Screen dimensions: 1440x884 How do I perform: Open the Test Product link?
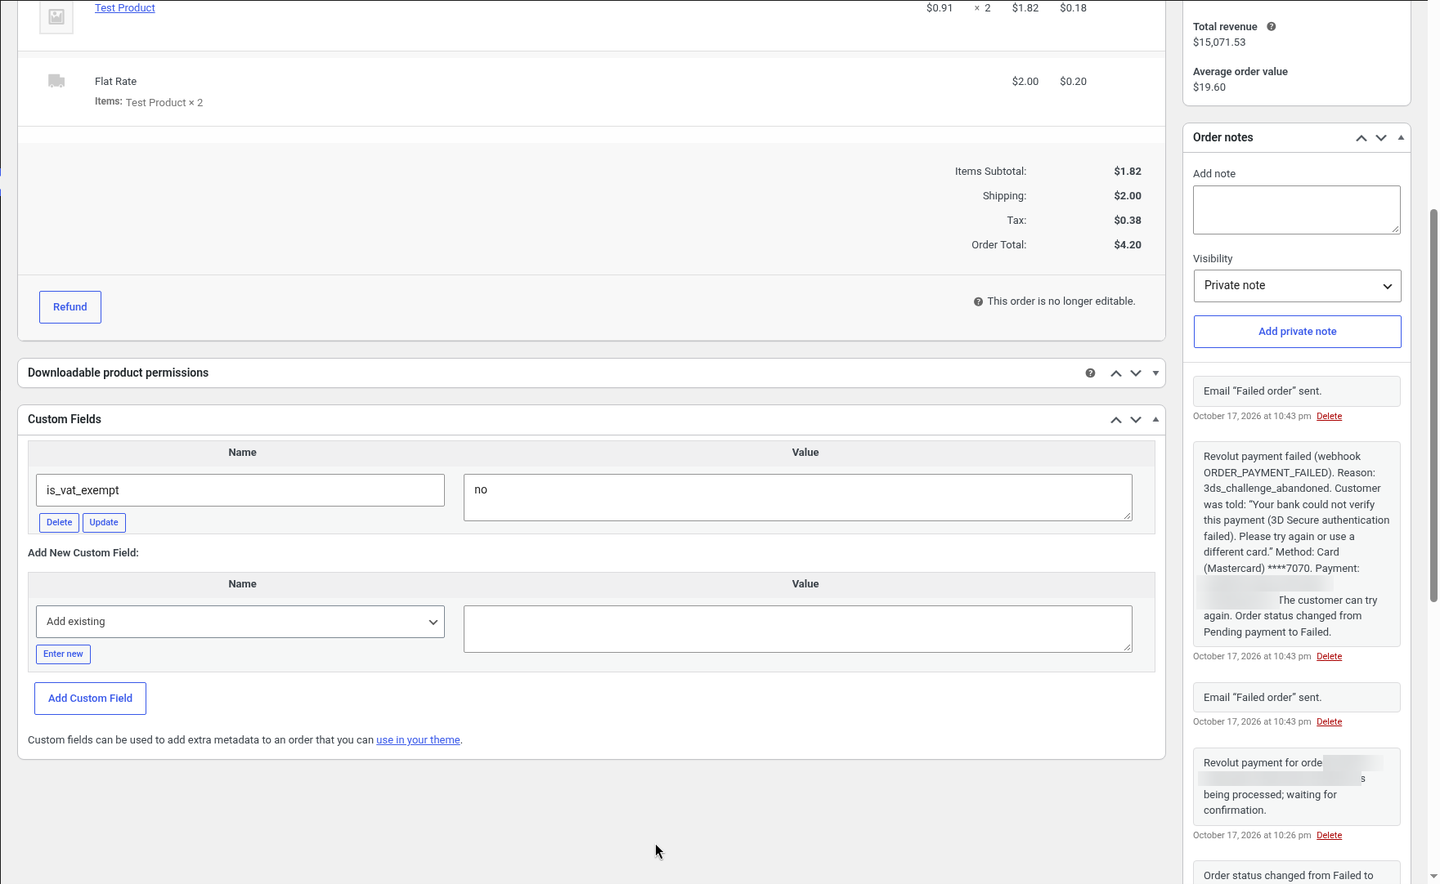[125, 8]
